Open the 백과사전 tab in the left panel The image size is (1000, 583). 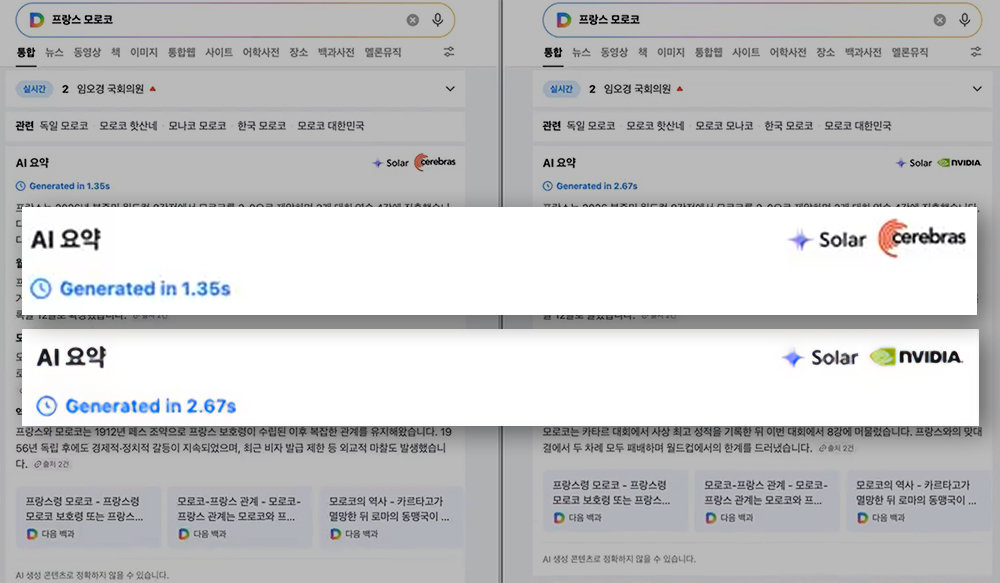tap(336, 52)
